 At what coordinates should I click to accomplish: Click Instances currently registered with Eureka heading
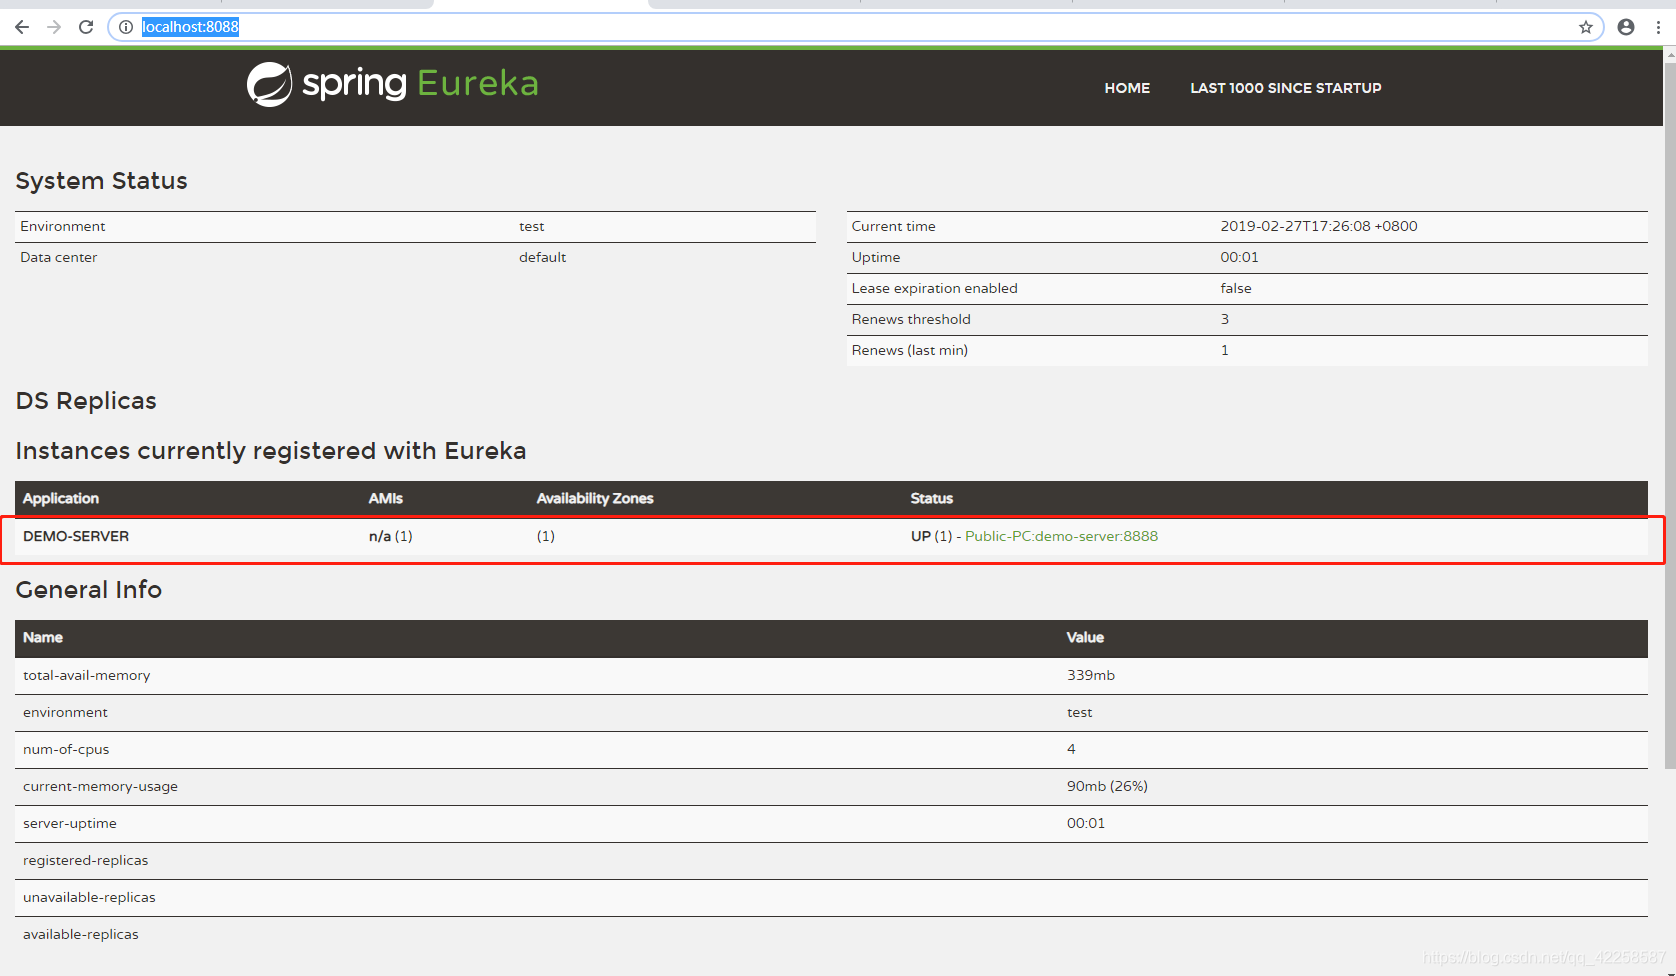[271, 451]
